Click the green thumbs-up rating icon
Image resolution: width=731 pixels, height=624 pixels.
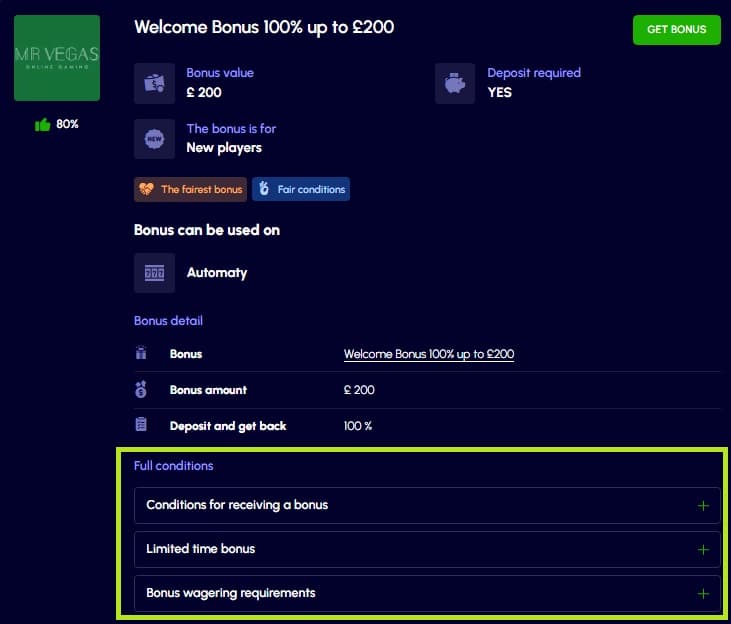43,124
